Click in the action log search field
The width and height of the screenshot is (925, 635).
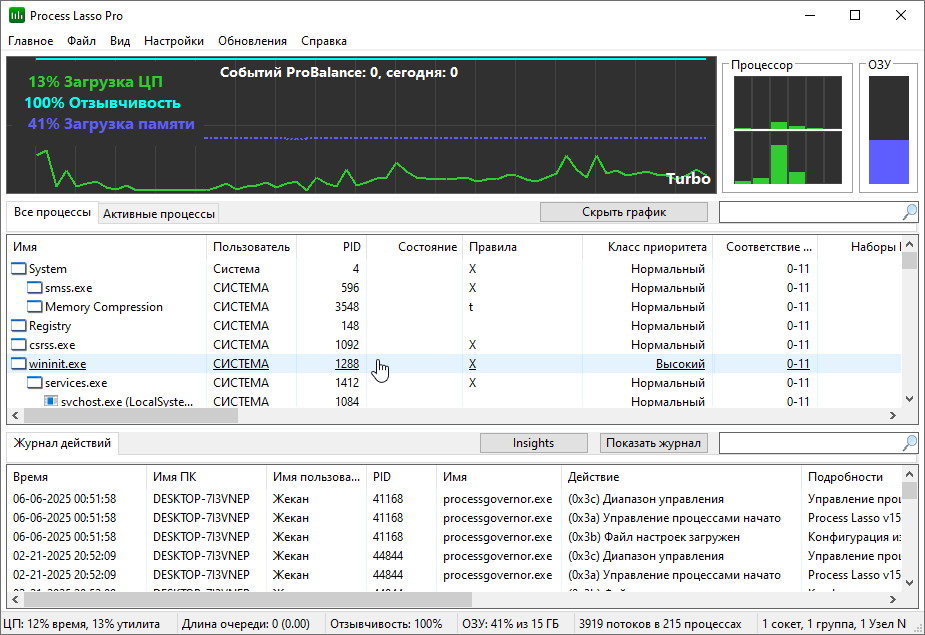coord(811,443)
